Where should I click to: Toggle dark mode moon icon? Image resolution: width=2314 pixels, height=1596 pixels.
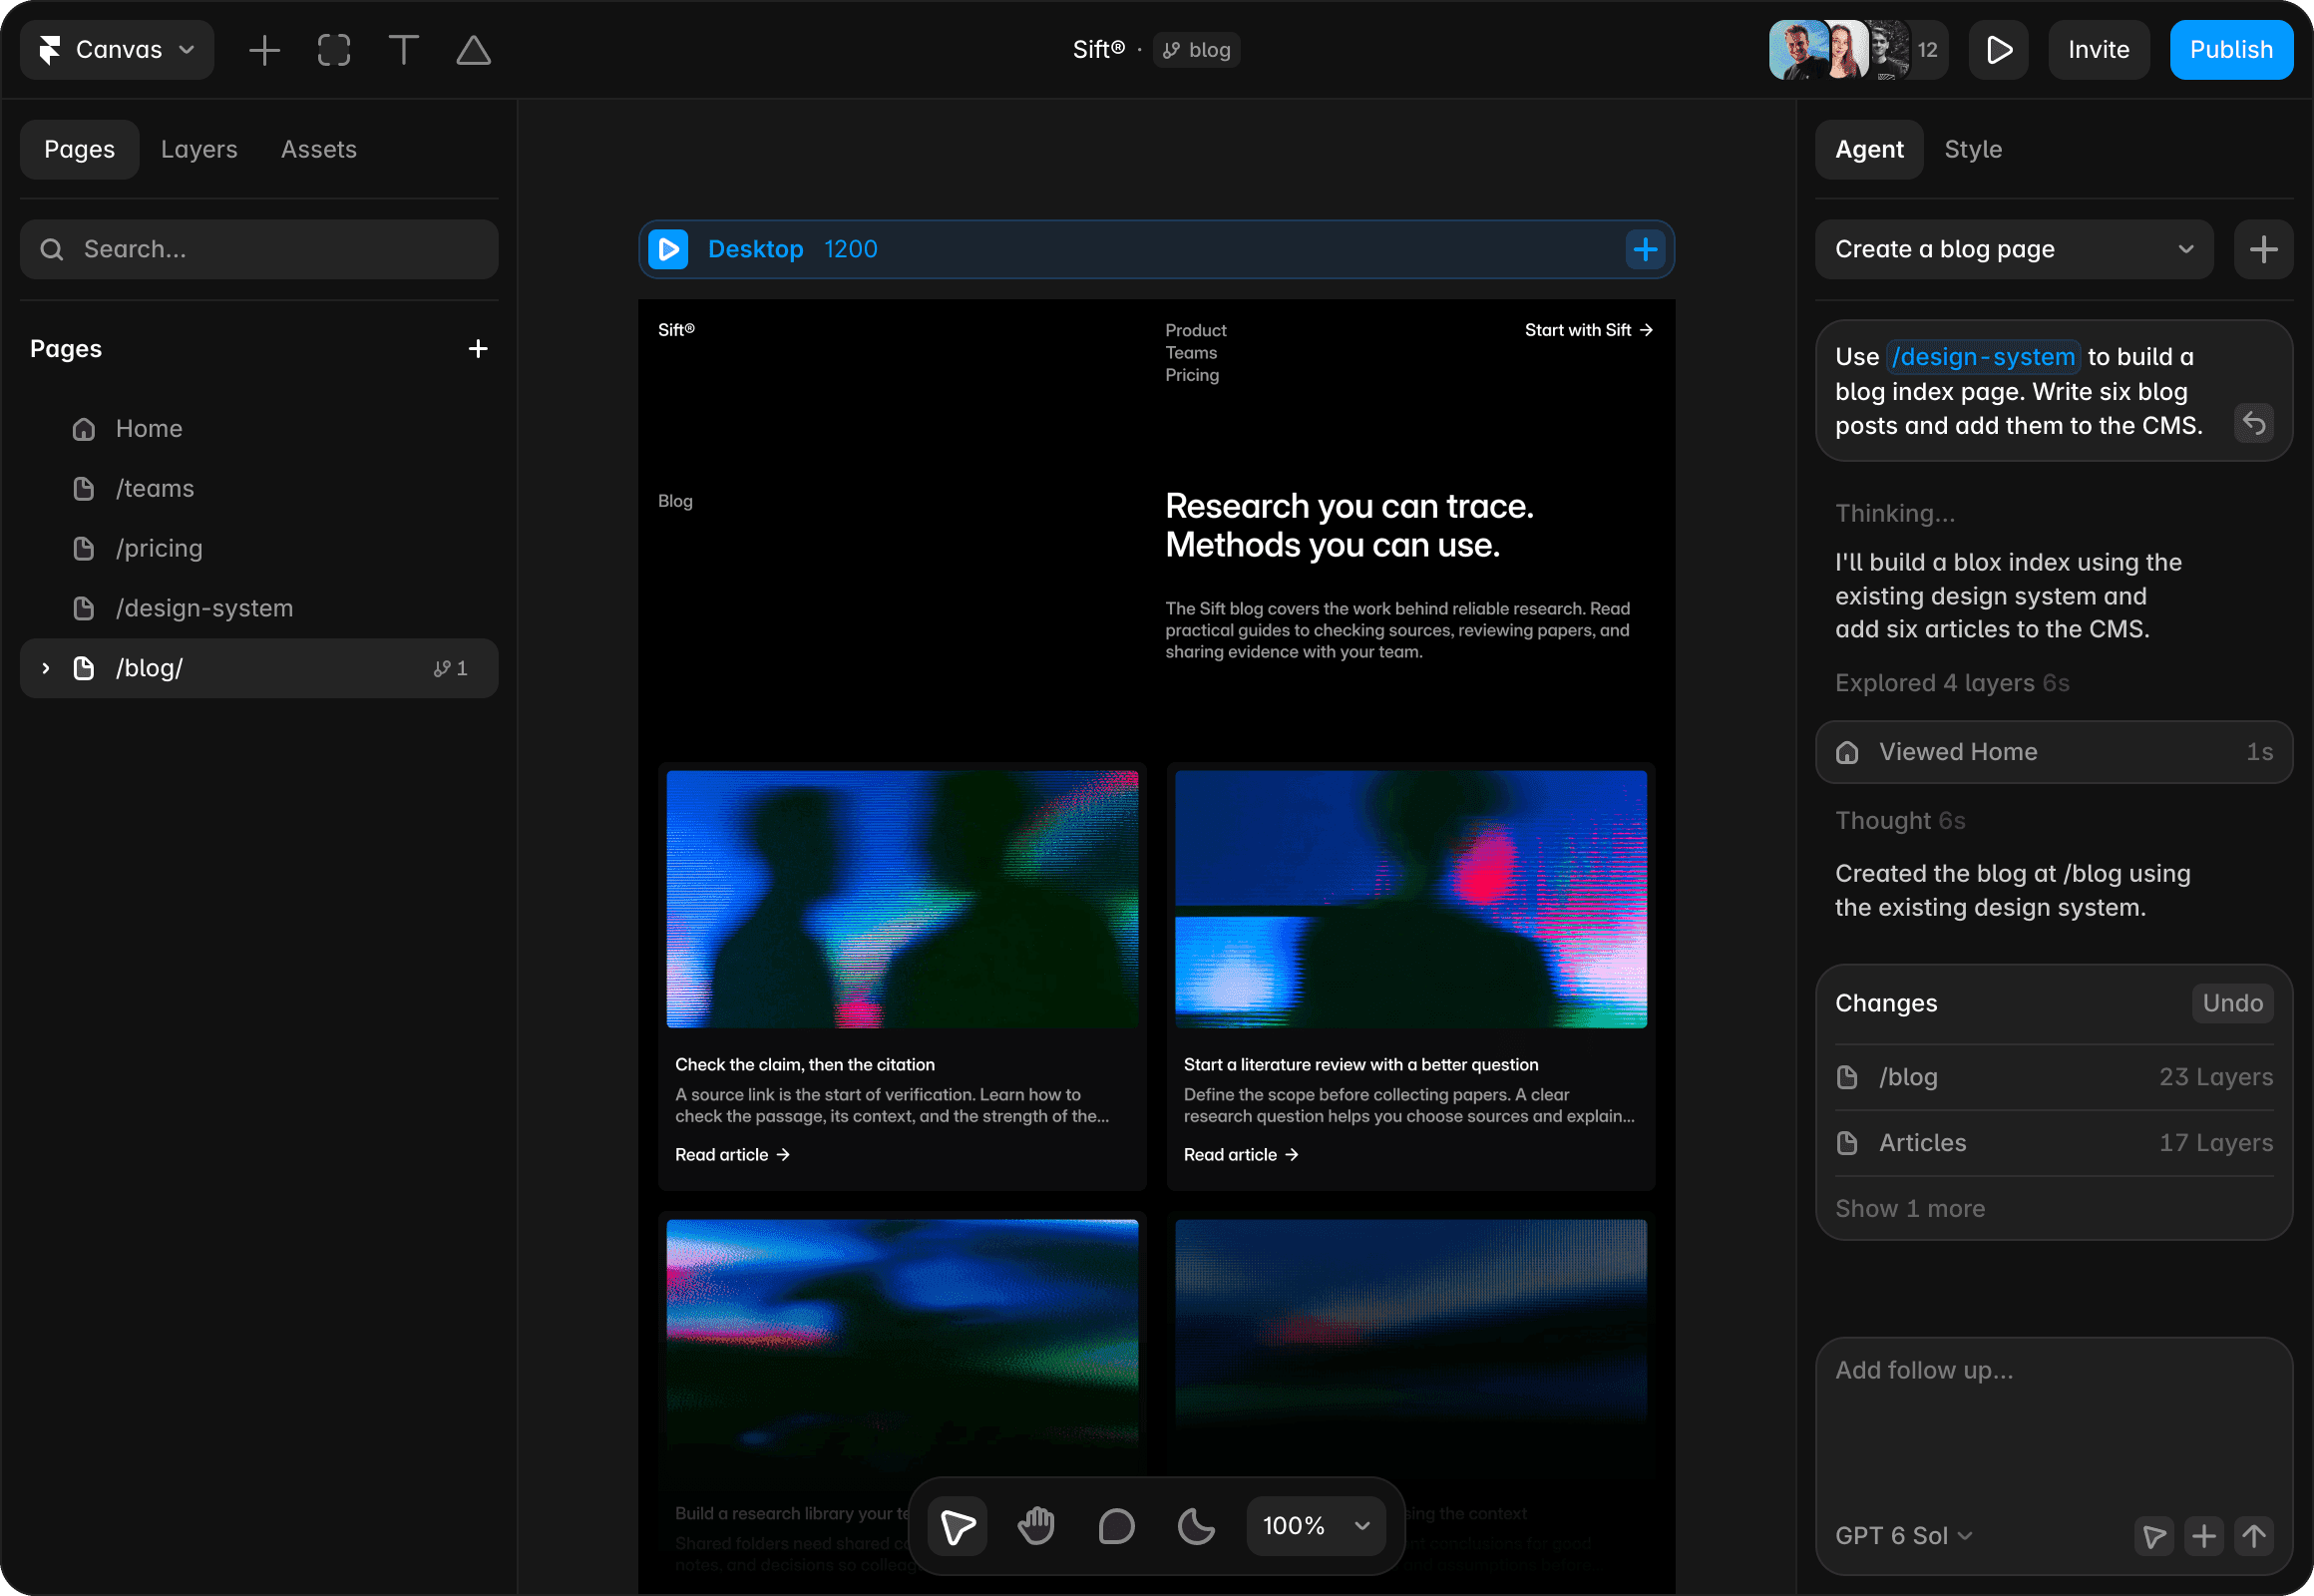point(1197,1526)
